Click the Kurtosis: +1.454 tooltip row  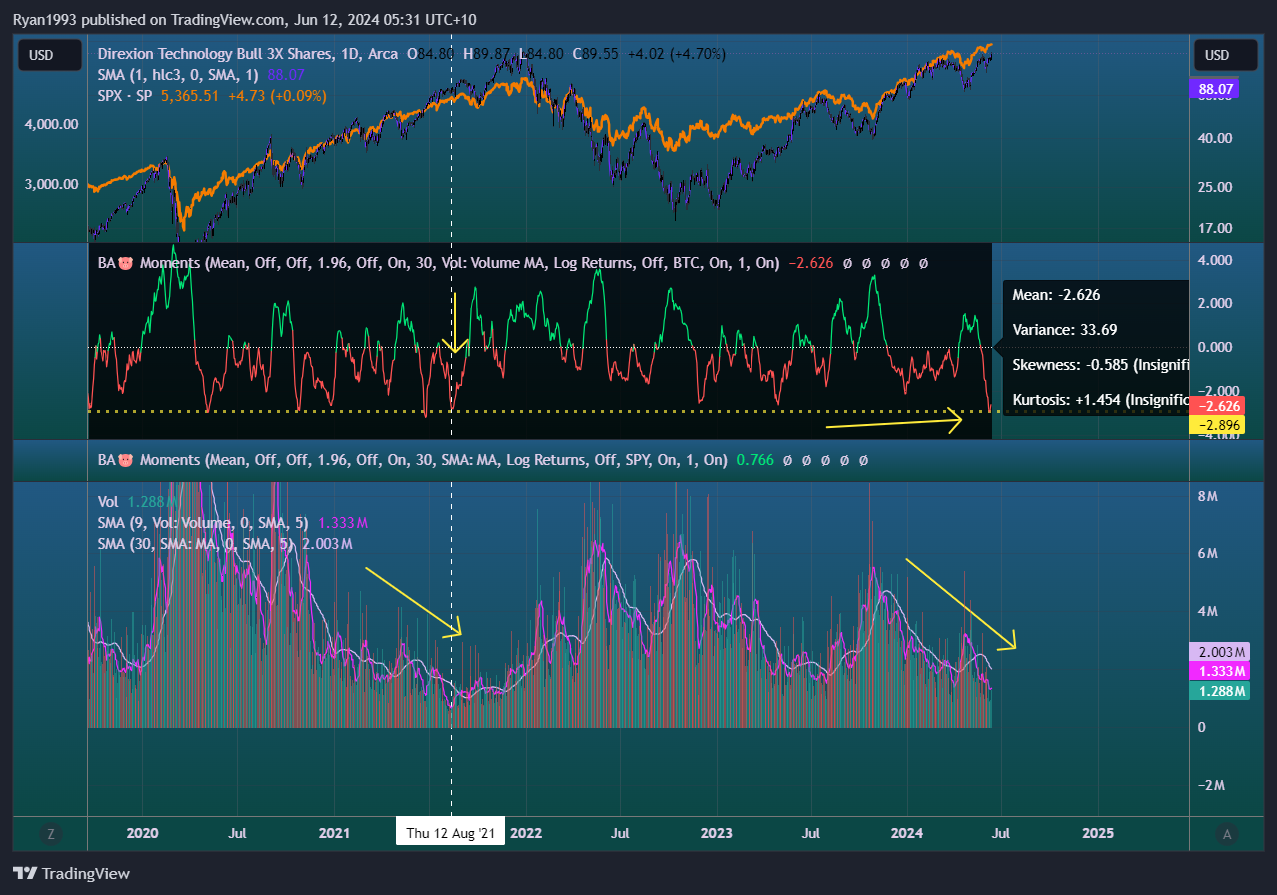1100,399
